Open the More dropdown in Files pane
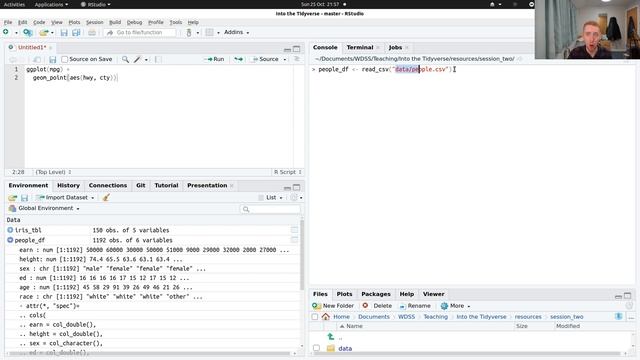The image size is (640, 360). coord(456,306)
